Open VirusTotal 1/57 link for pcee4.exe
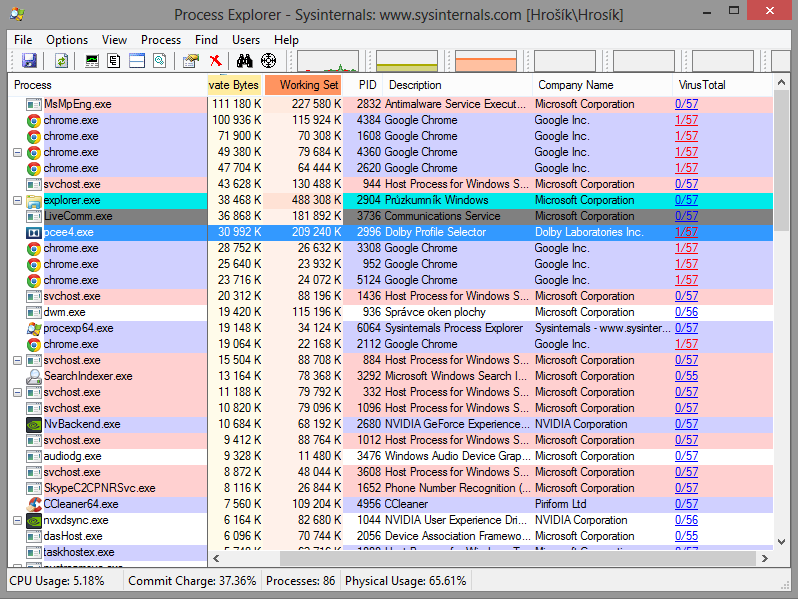Viewport: 798px width, 599px height. [x=686, y=233]
